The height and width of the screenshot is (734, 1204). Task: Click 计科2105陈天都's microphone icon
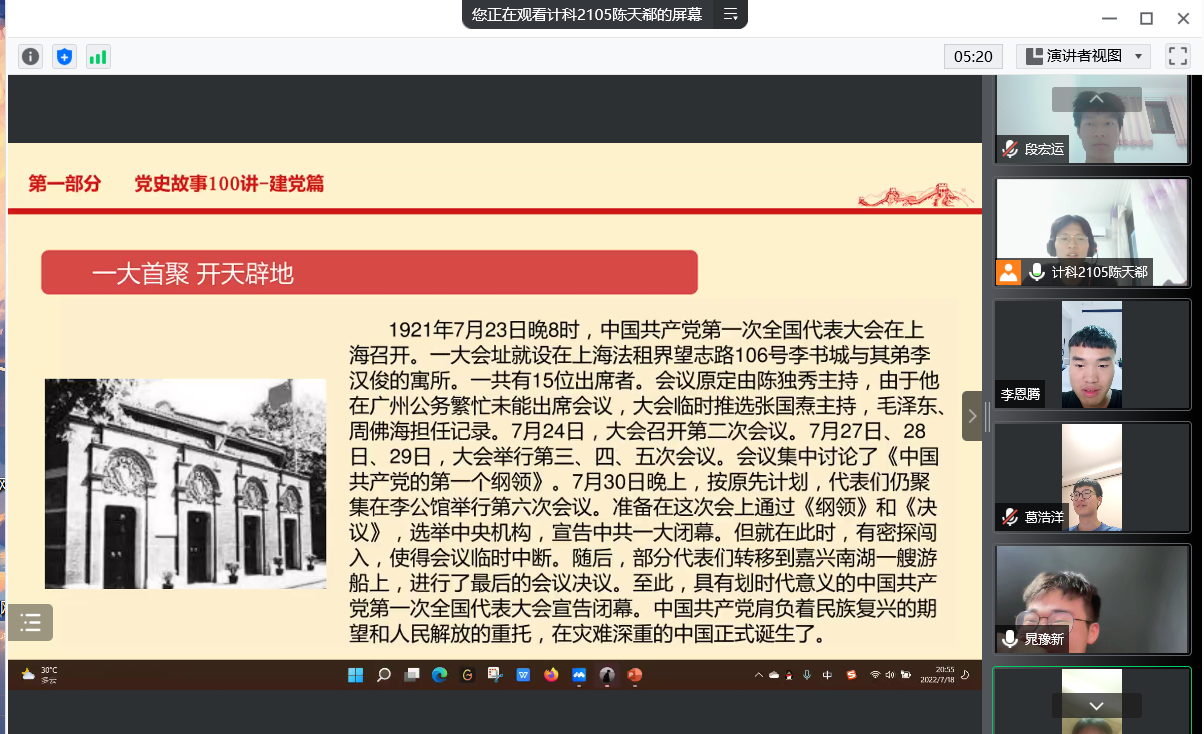[x=1037, y=272]
